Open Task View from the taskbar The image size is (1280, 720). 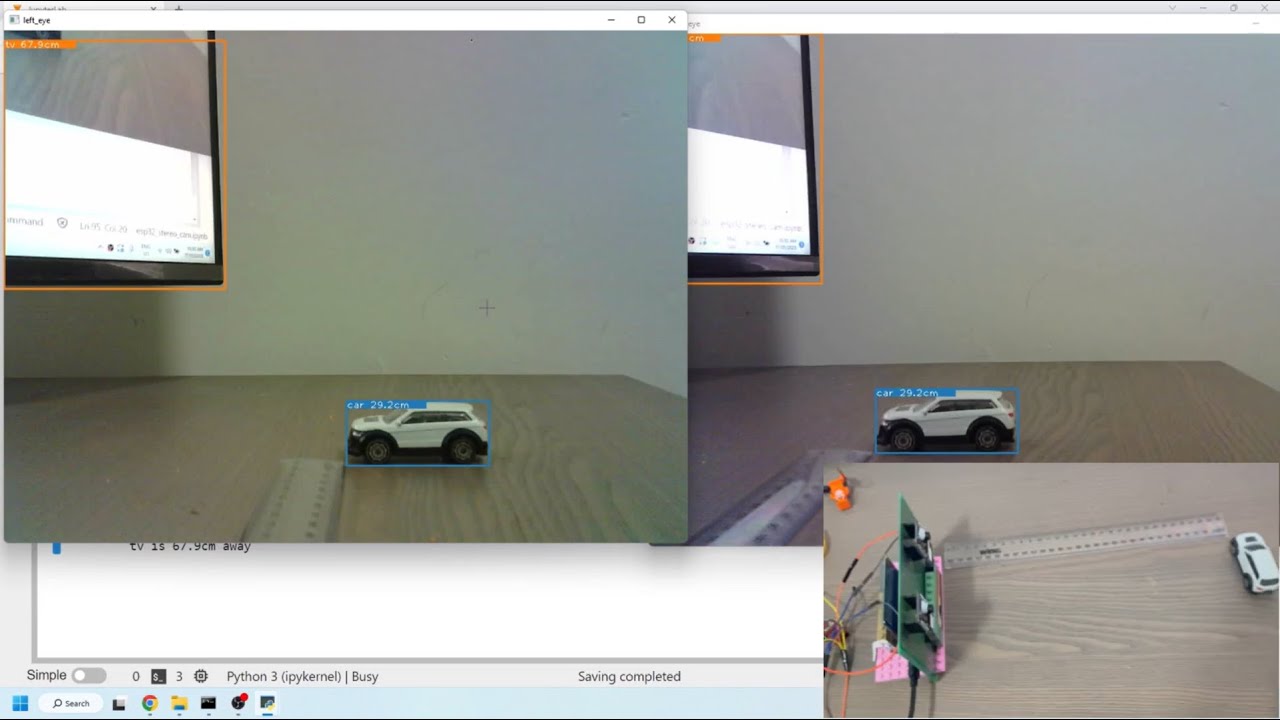[x=119, y=703]
